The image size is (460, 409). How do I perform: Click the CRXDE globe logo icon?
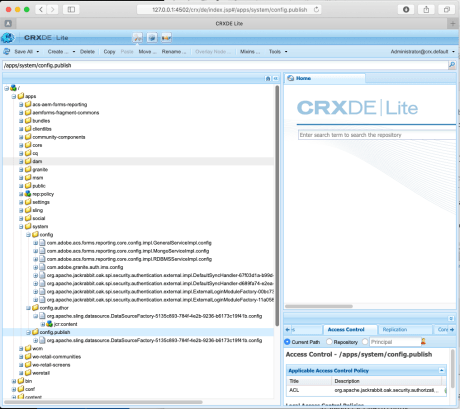click(x=8, y=38)
